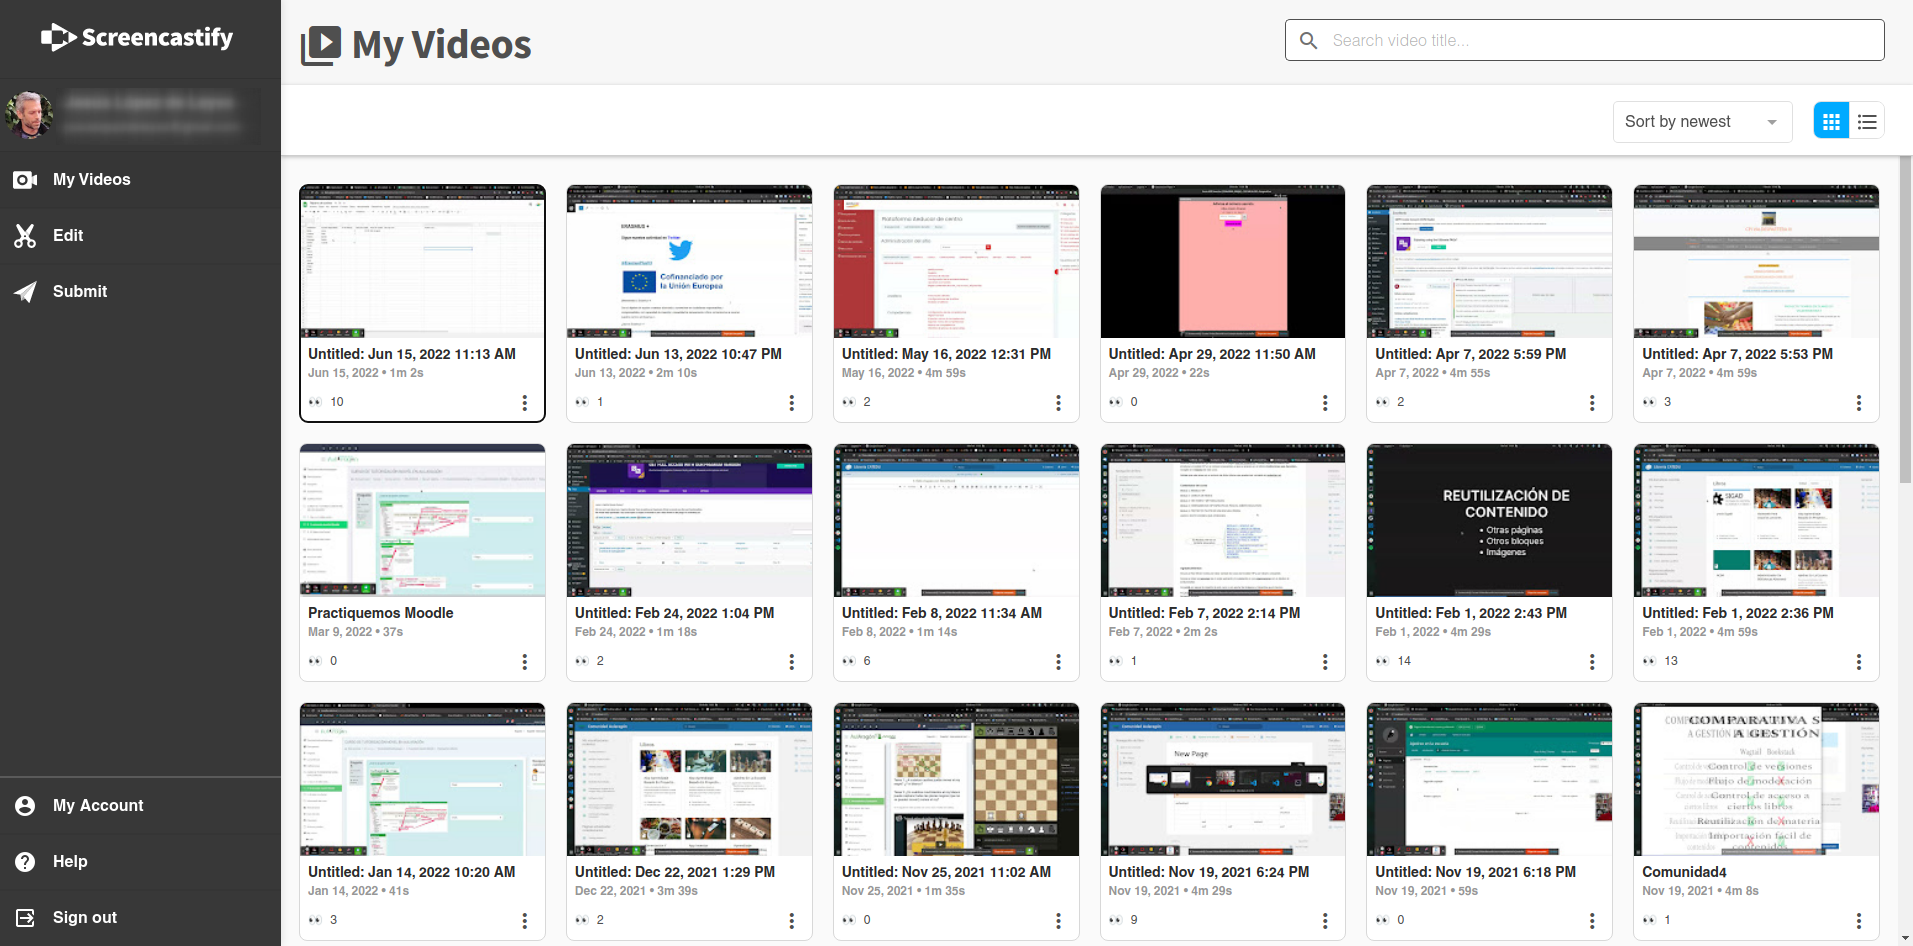Open more options for Jun 15, 2022 video
Screen dimensions: 1913x946
[x=525, y=403]
